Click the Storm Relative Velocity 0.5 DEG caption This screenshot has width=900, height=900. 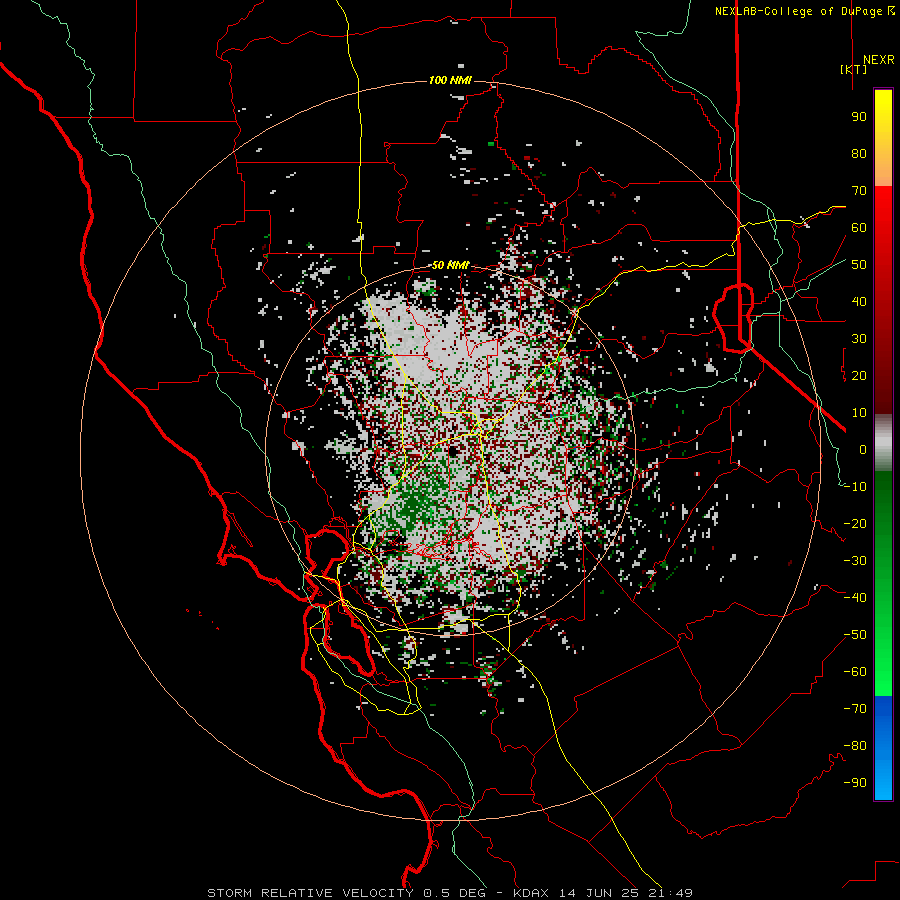pyautogui.click(x=346, y=893)
